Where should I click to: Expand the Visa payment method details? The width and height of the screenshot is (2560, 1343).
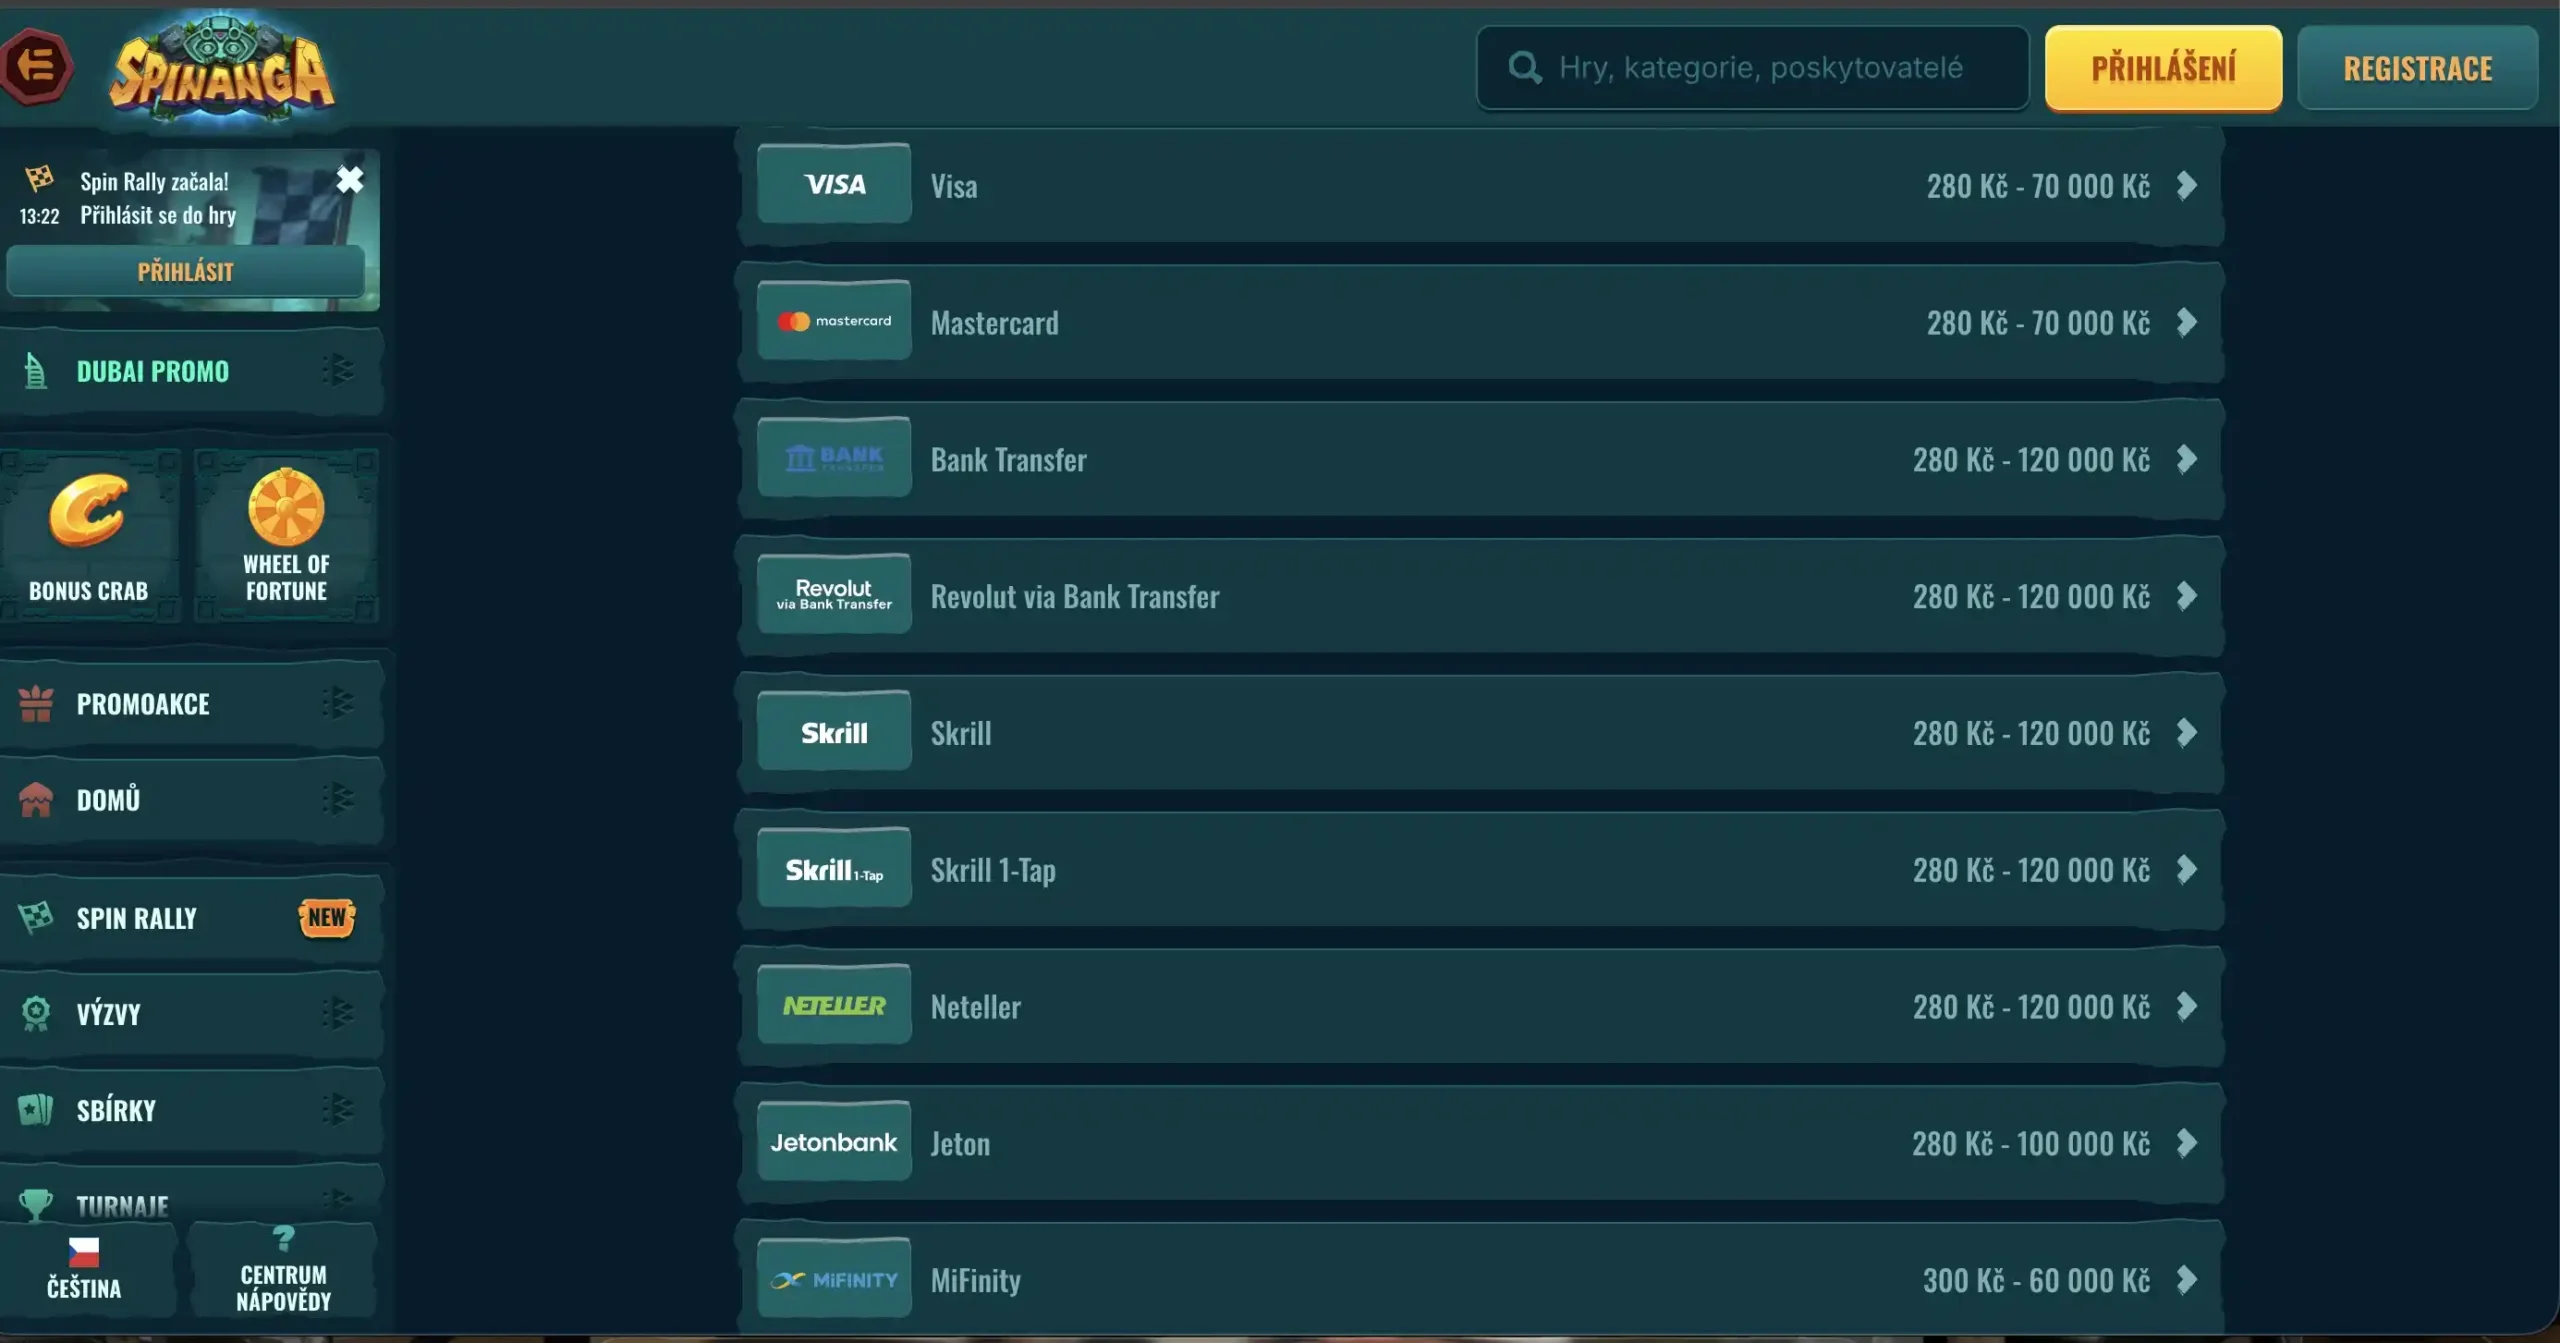click(2188, 184)
